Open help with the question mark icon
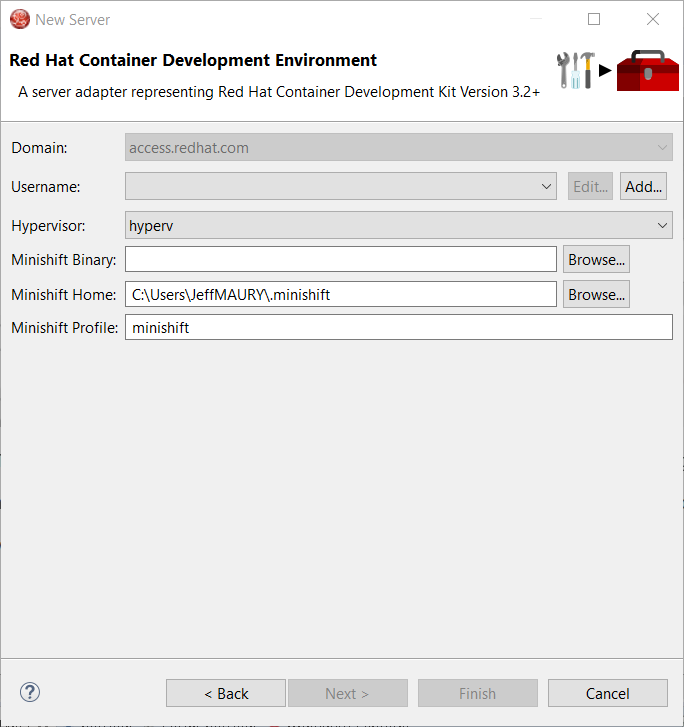This screenshot has height=727, width=684. pyautogui.click(x=30, y=692)
